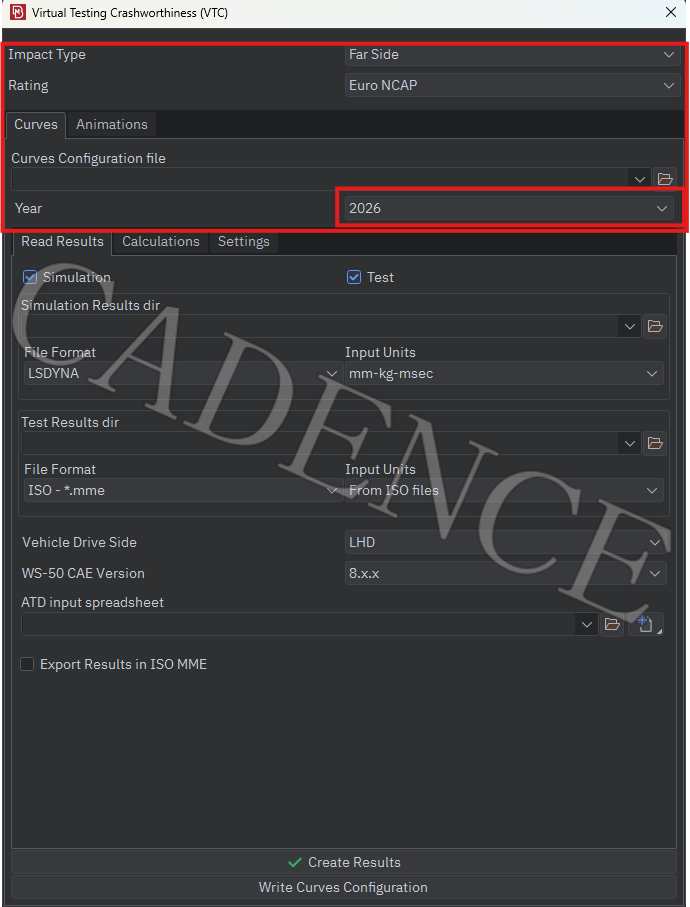
Task: Click Write Curves Configuration button
Action: pos(344,887)
